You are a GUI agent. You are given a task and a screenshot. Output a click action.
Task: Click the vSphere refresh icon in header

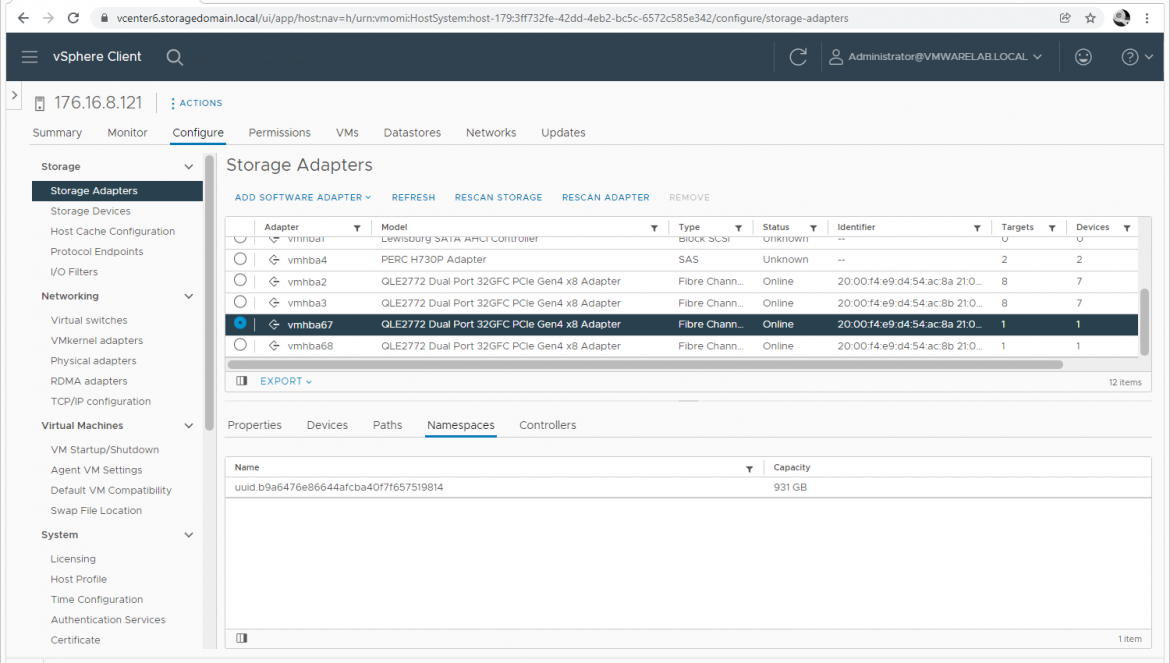(798, 57)
